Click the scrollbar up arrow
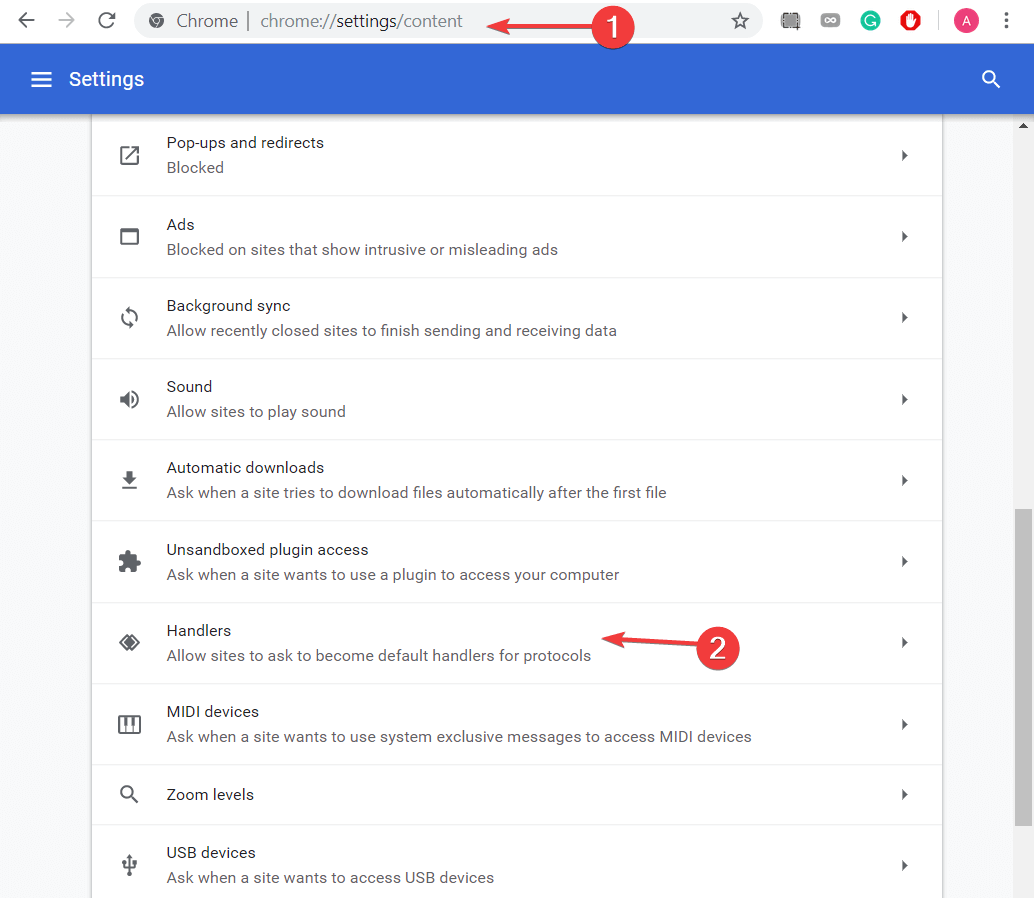This screenshot has height=898, width=1034. pyautogui.click(x=1023, y=125)
